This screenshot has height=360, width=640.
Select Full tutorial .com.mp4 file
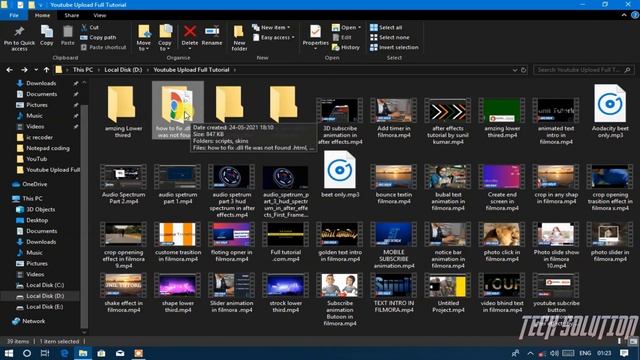[285, 242]
